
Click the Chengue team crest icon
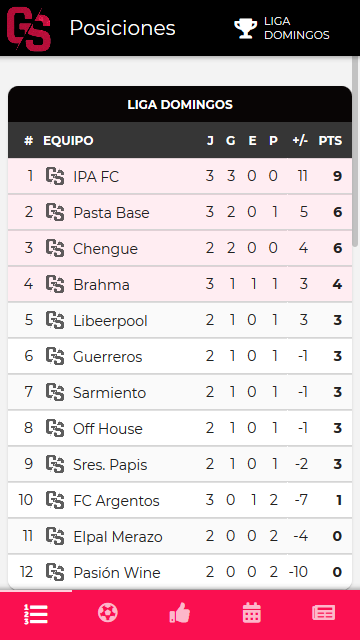55,248
